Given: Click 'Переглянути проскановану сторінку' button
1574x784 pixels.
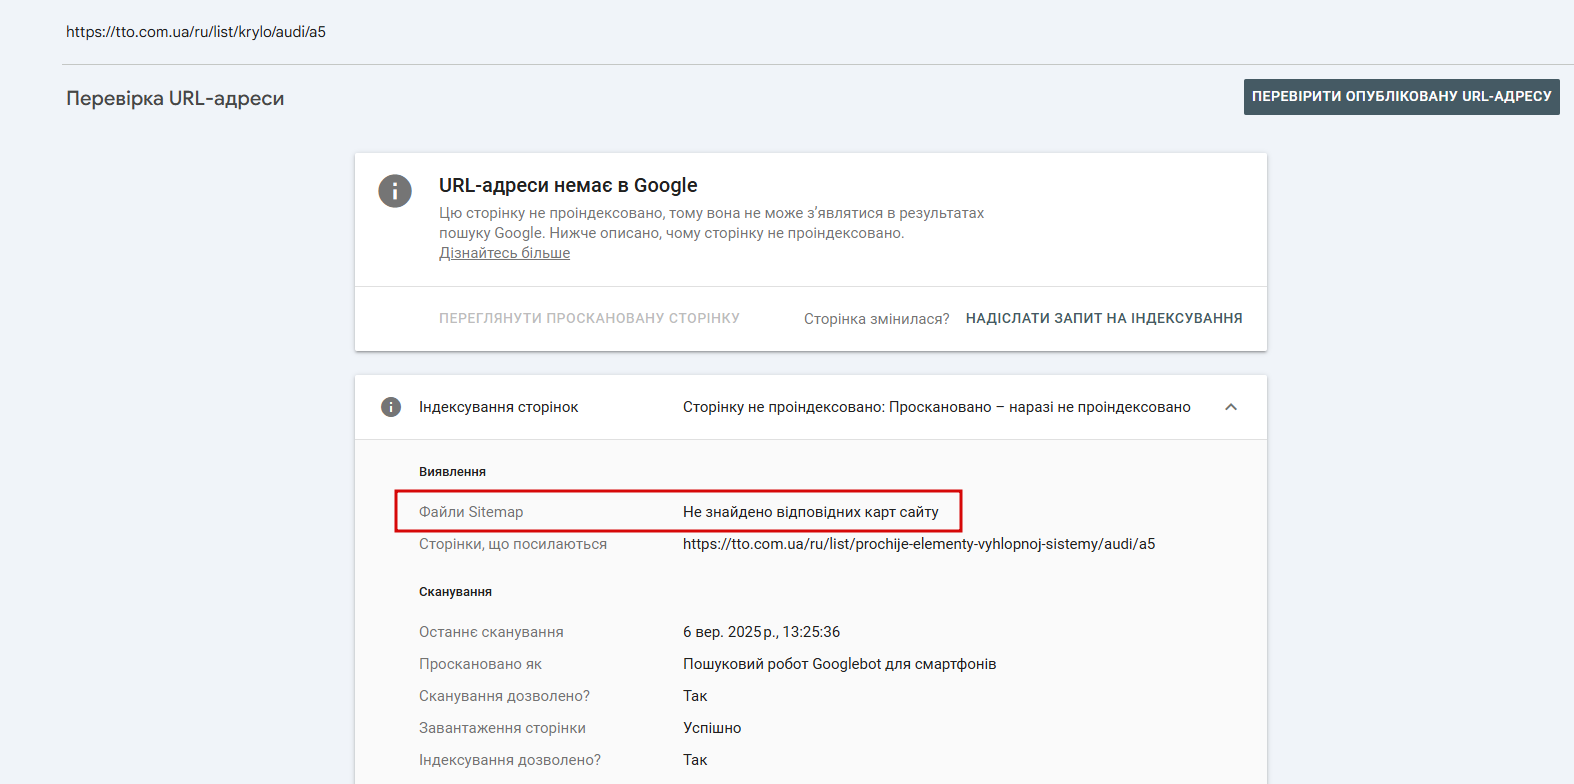Looking at the screenshot, I should click(589, 318).
